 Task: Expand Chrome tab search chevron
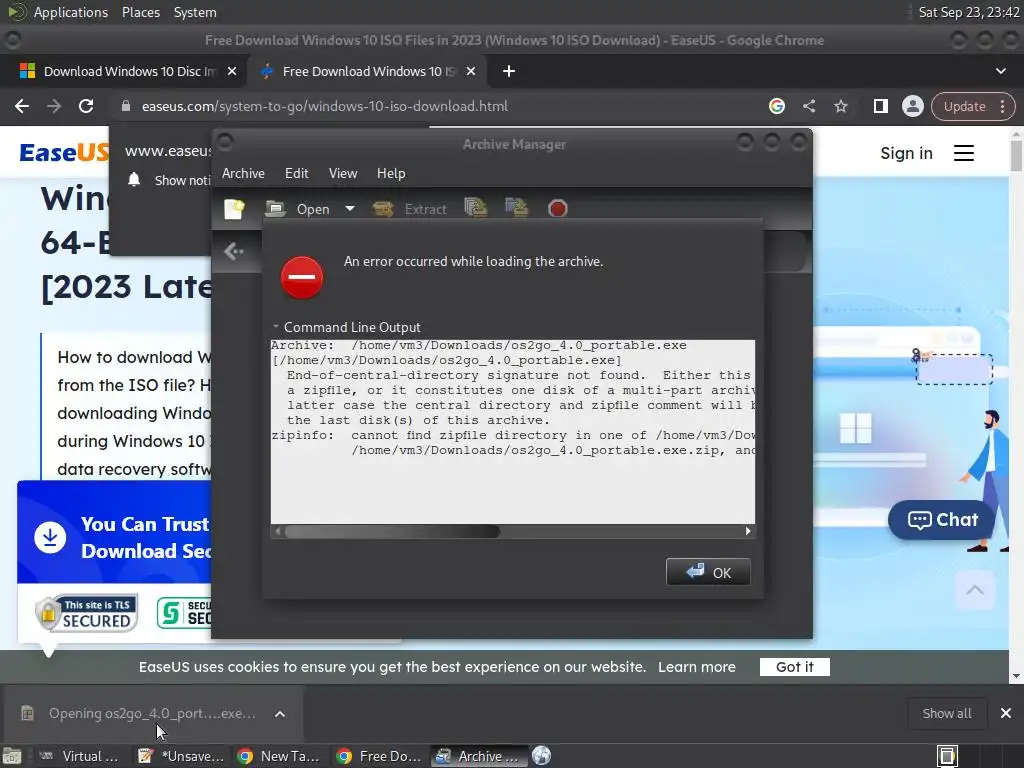coord(1000,71)
